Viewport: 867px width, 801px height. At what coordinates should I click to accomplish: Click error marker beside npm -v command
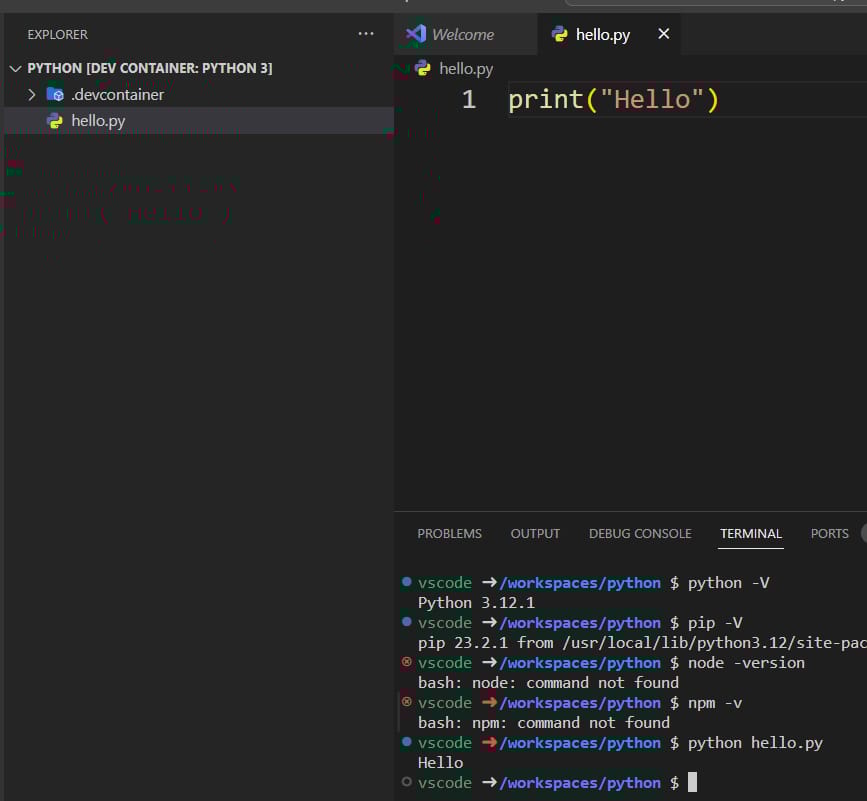[406, 702]
